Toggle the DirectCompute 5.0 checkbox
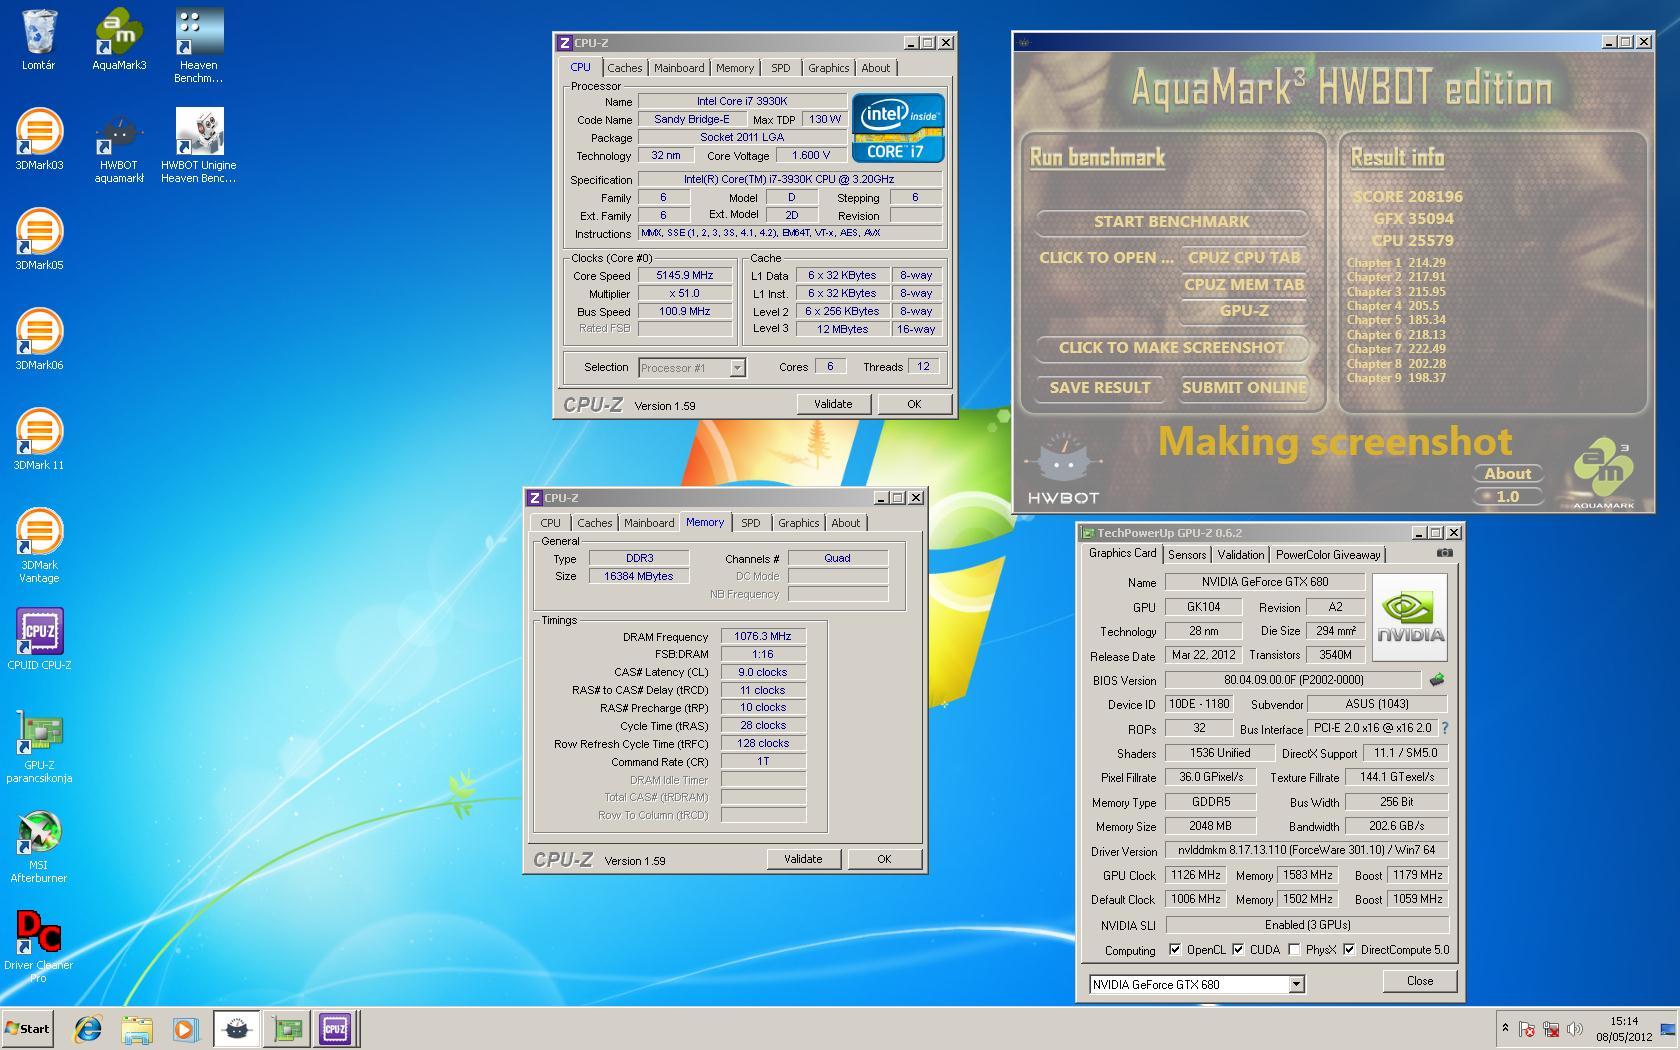 tap(1349, 950)
